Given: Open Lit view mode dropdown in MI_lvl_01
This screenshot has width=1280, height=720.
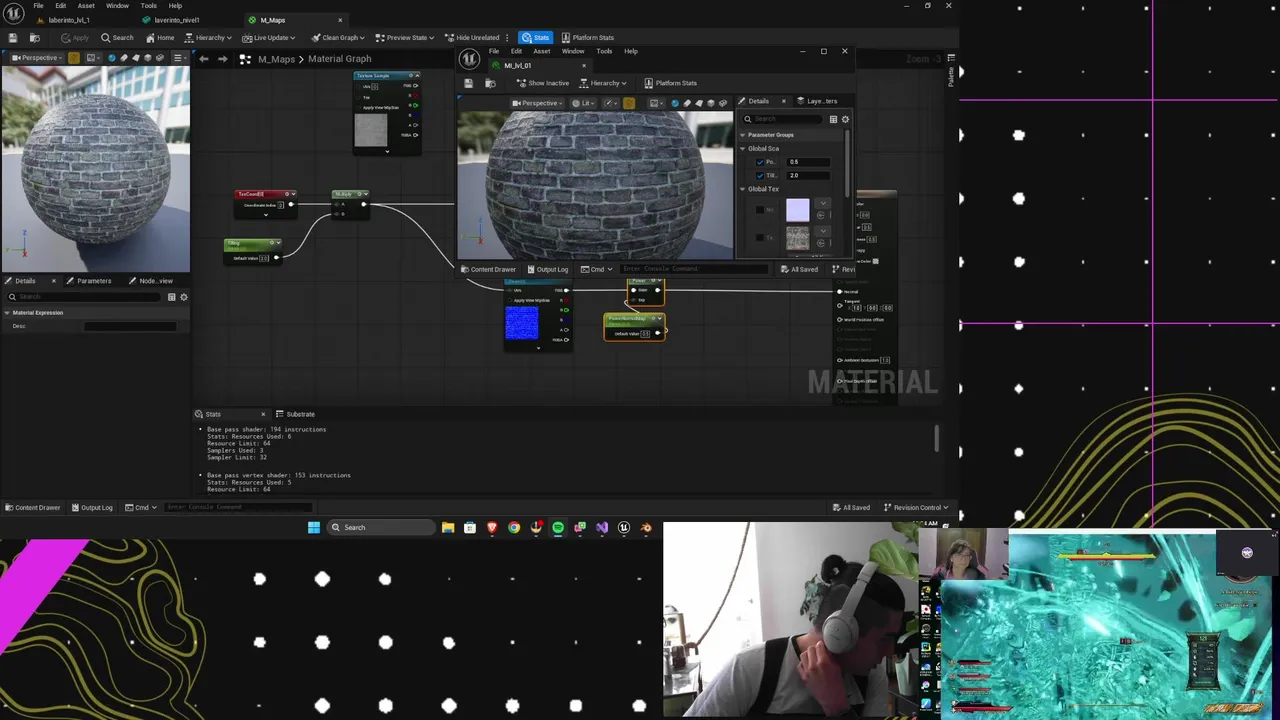Looking at the screenshot, I should [583, 103].
